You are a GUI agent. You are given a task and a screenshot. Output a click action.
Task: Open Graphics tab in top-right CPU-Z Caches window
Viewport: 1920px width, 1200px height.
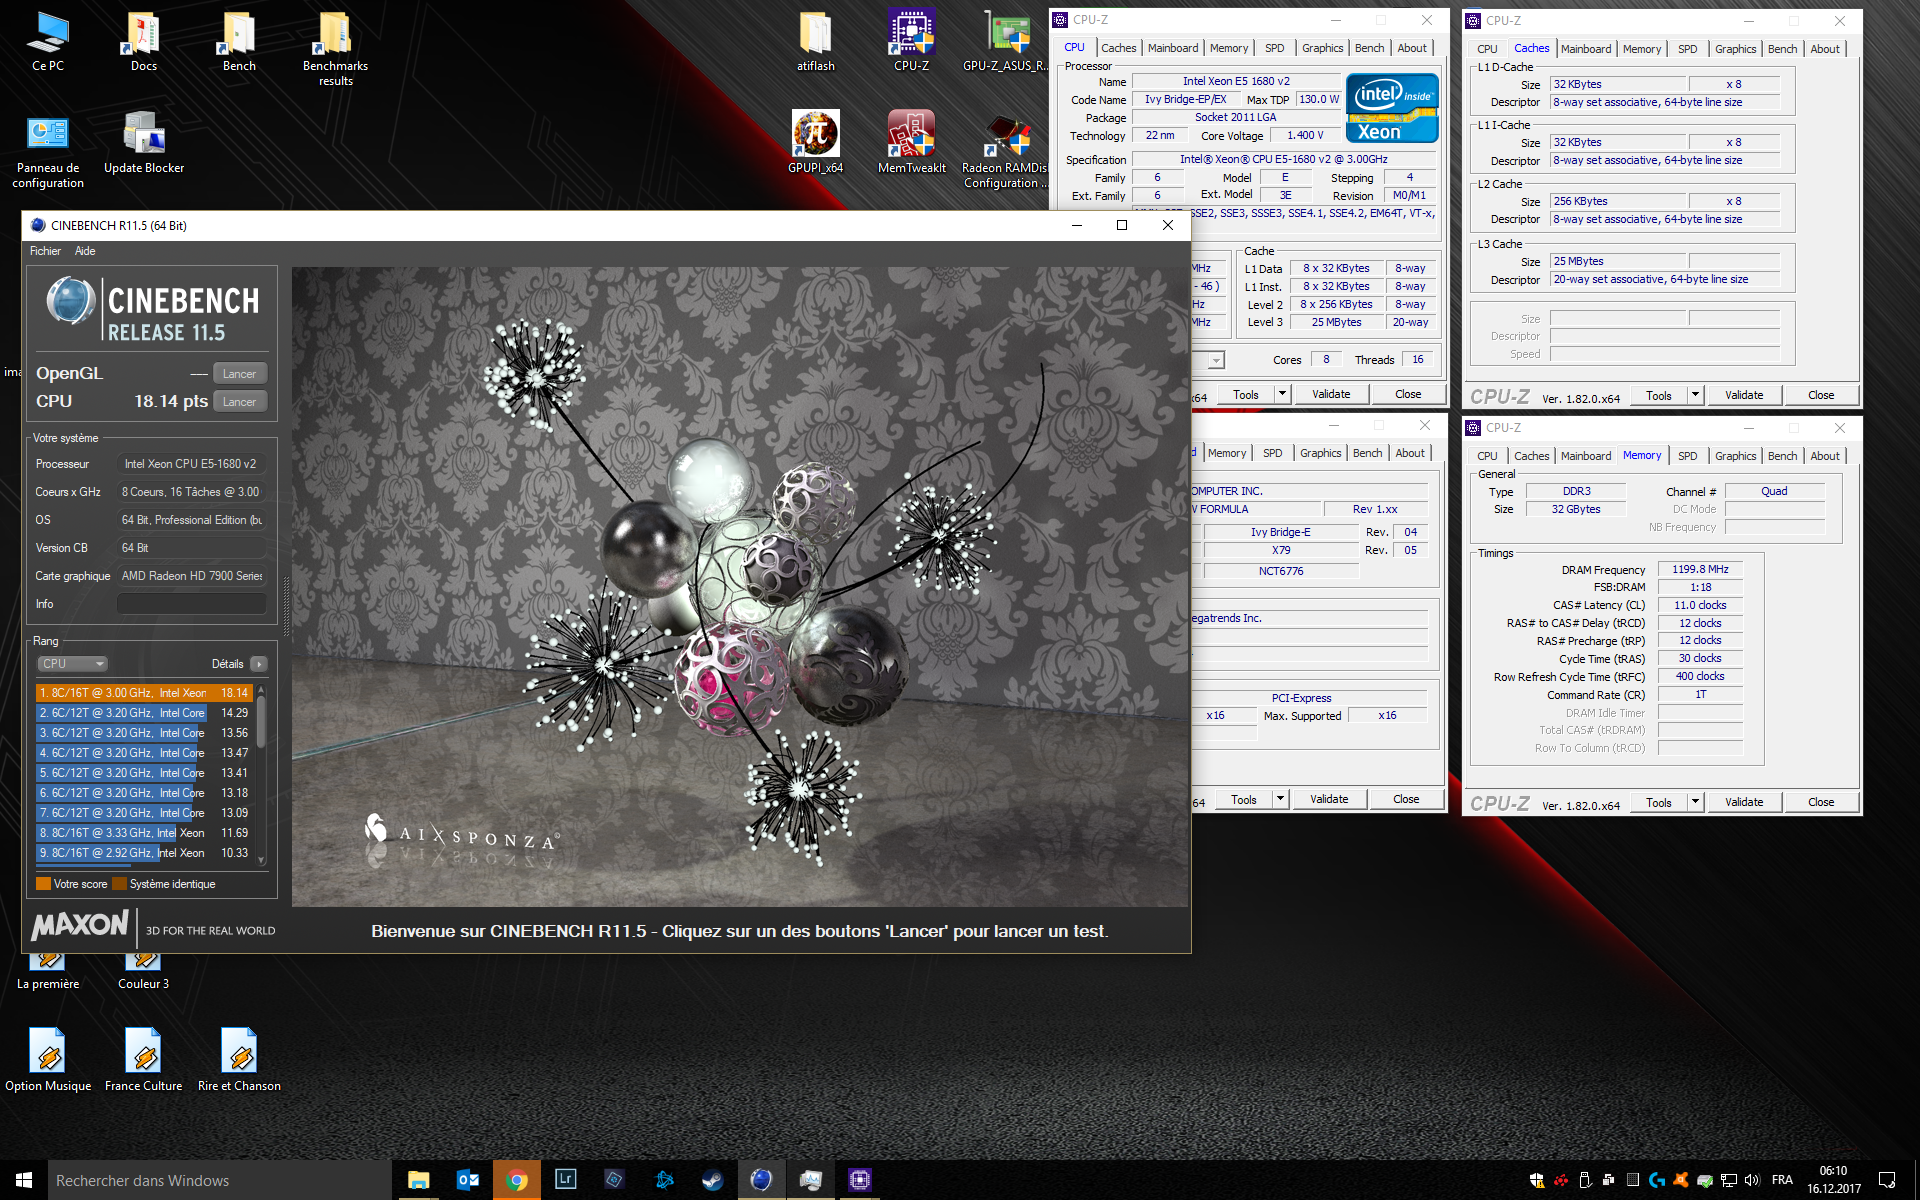coord(1735,49)
